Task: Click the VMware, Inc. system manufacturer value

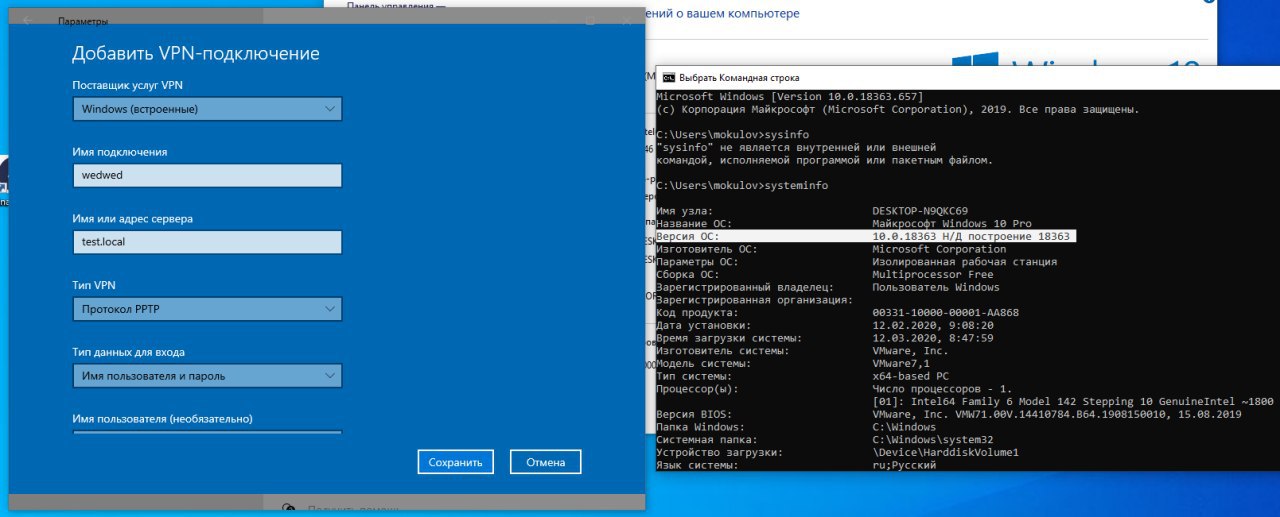Action: click(910, 351)
